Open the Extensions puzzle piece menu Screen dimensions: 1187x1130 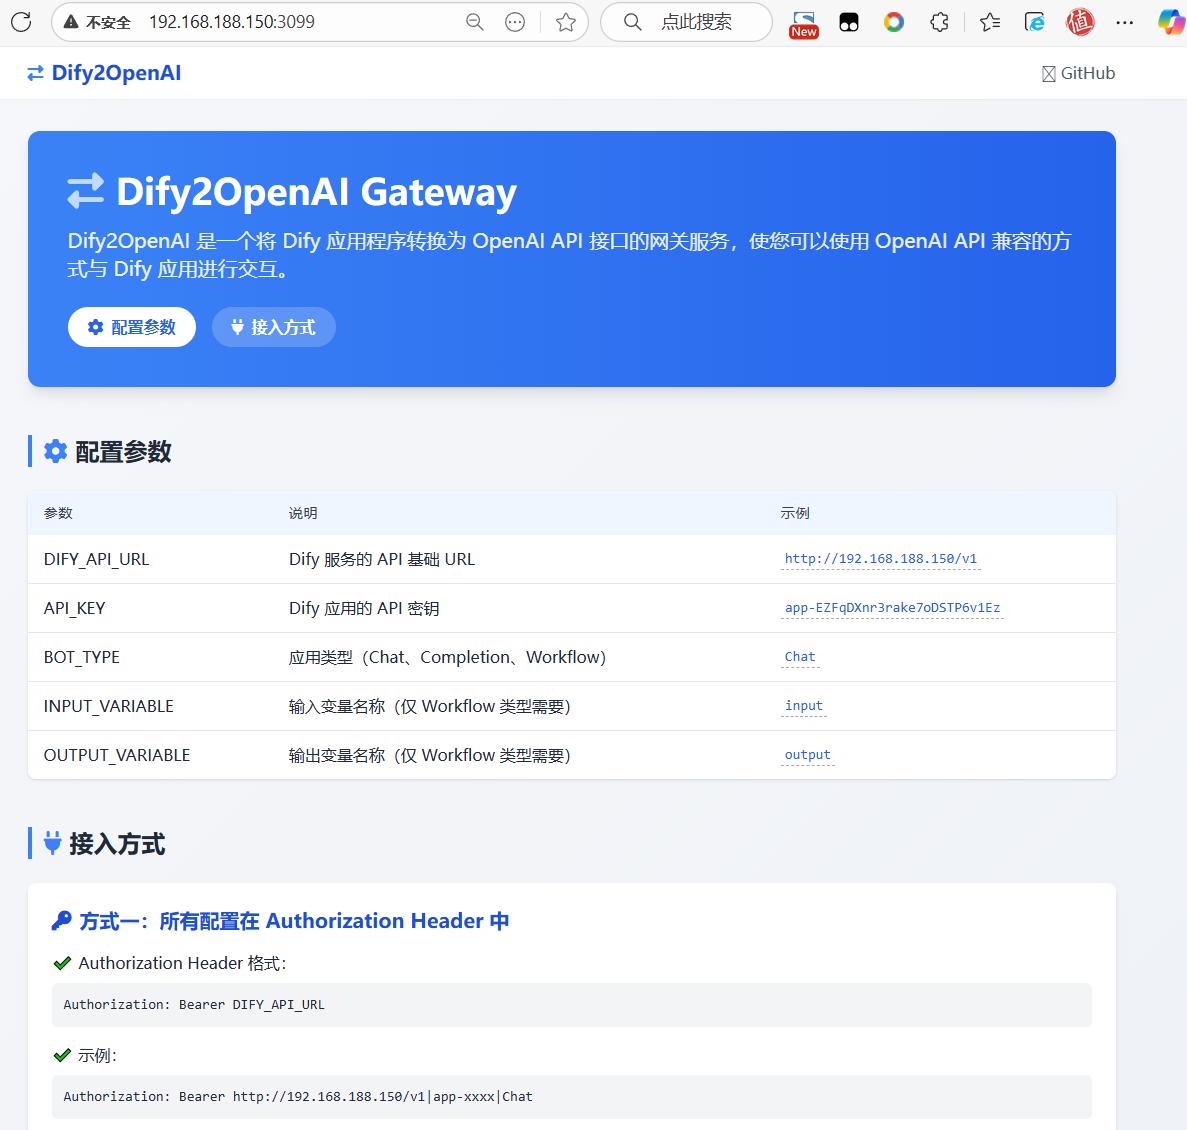click(x=939, y=22)
